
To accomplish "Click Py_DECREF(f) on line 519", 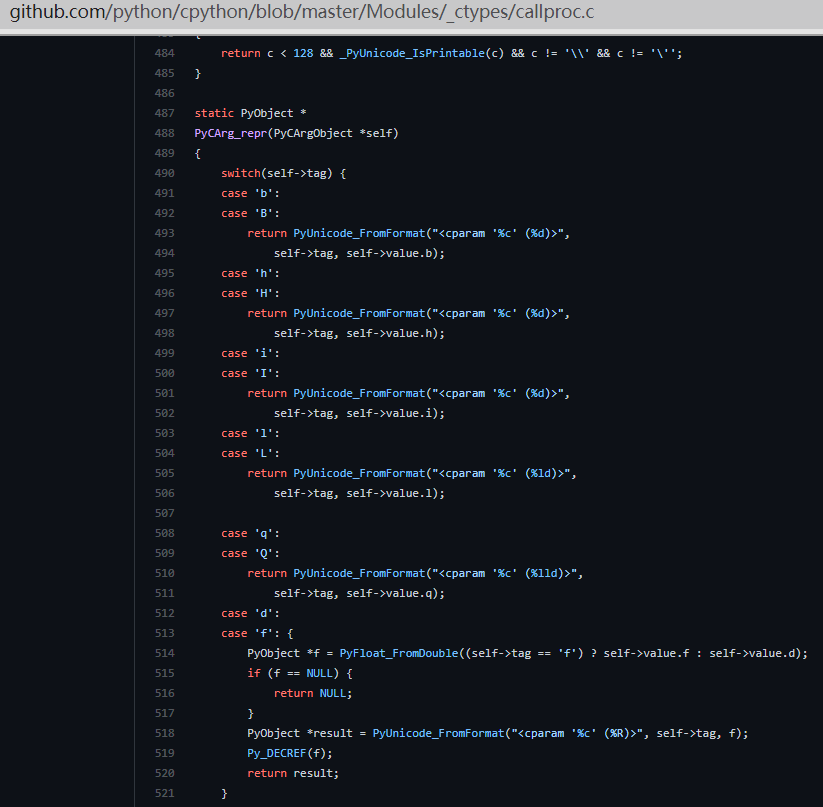I will 287,753.
